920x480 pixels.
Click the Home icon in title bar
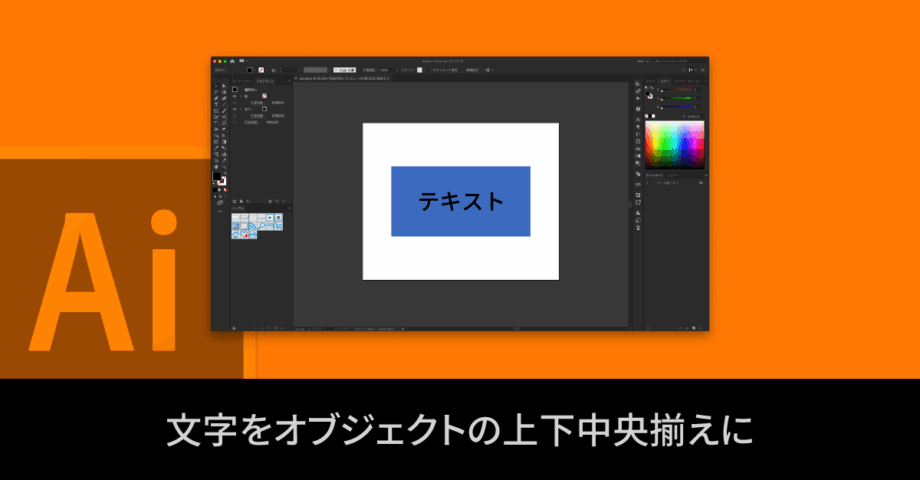[232, 61]
